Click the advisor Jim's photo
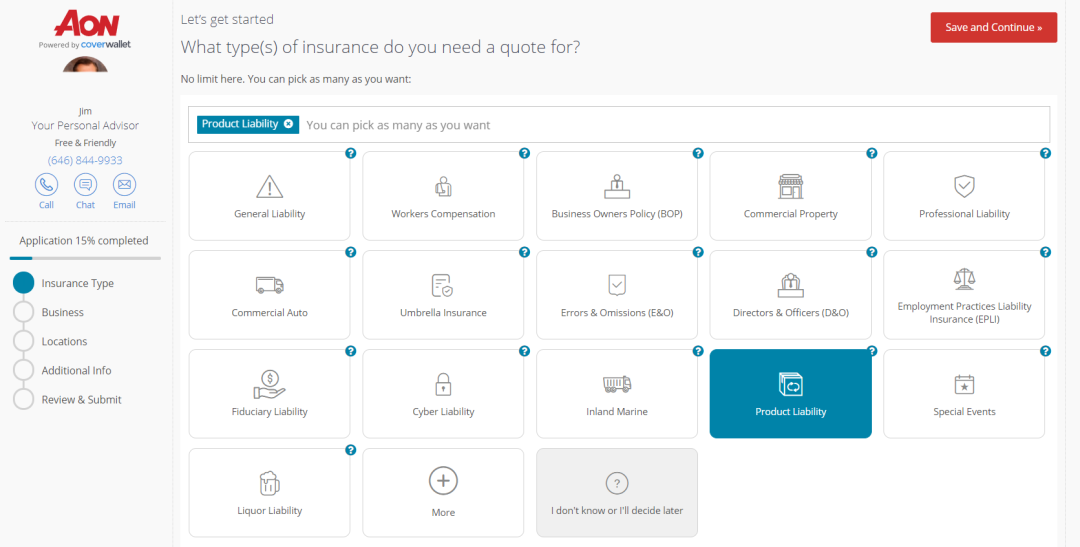 [x=85, y=66]
